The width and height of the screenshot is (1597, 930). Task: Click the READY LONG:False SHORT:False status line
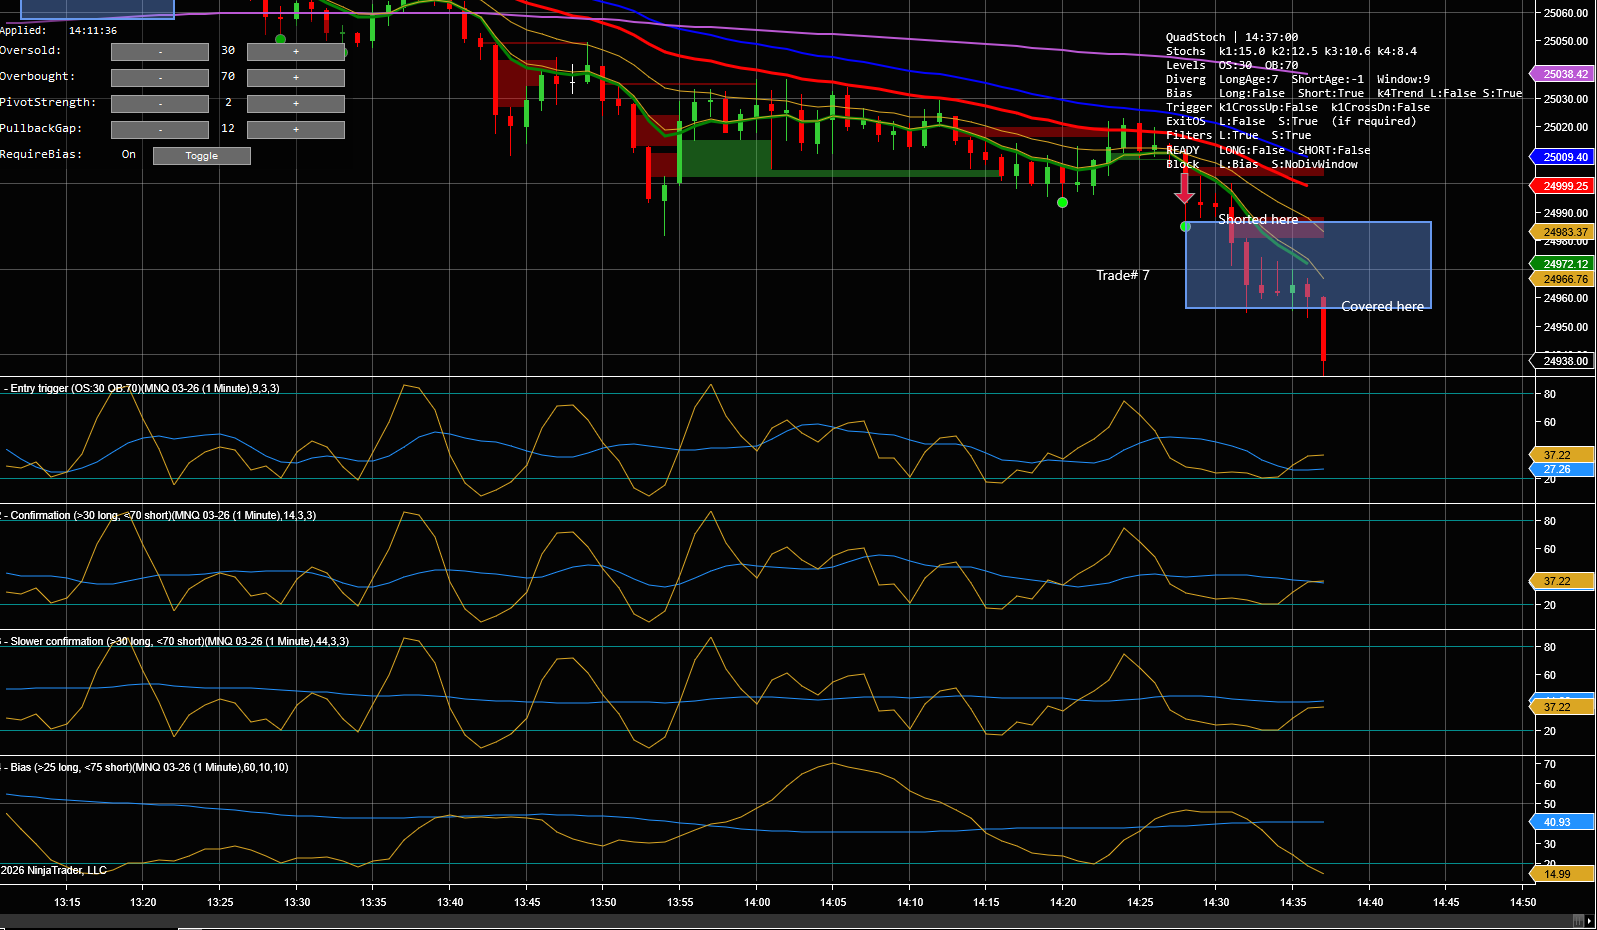coord(1268,150)
